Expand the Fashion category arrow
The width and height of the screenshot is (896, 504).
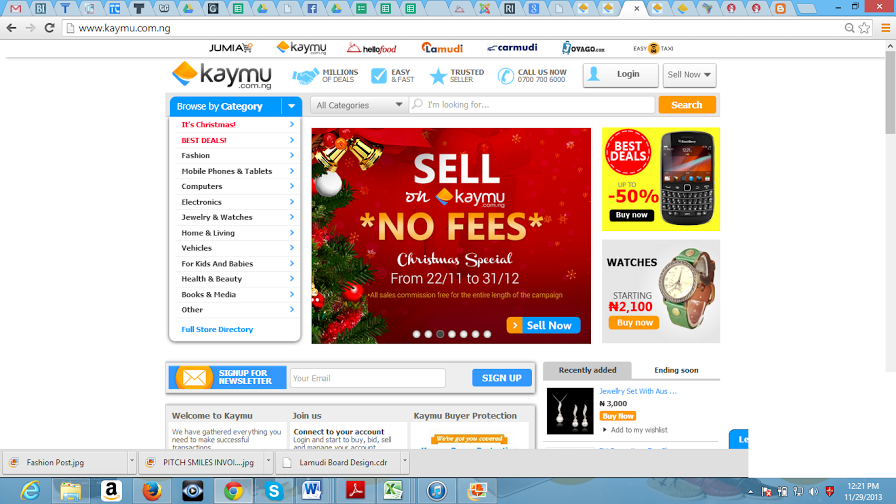point(291,155)
